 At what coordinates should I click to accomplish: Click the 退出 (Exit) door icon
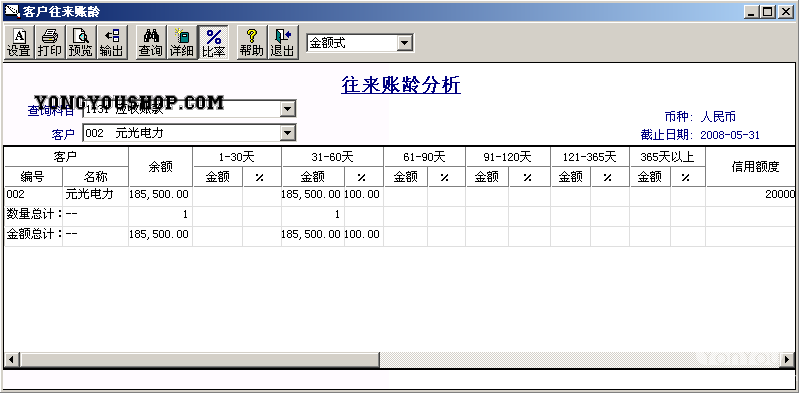click(283, 43)
